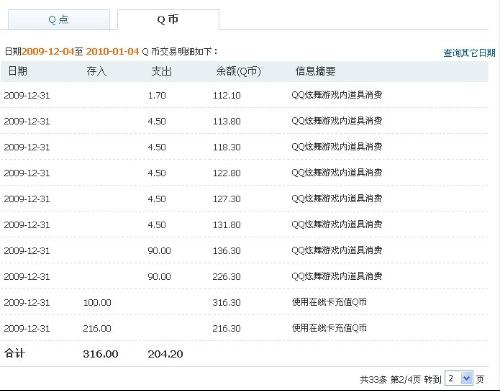500x391 pixels.
Task: Click the 支出 column header
Action: (161, 71)
